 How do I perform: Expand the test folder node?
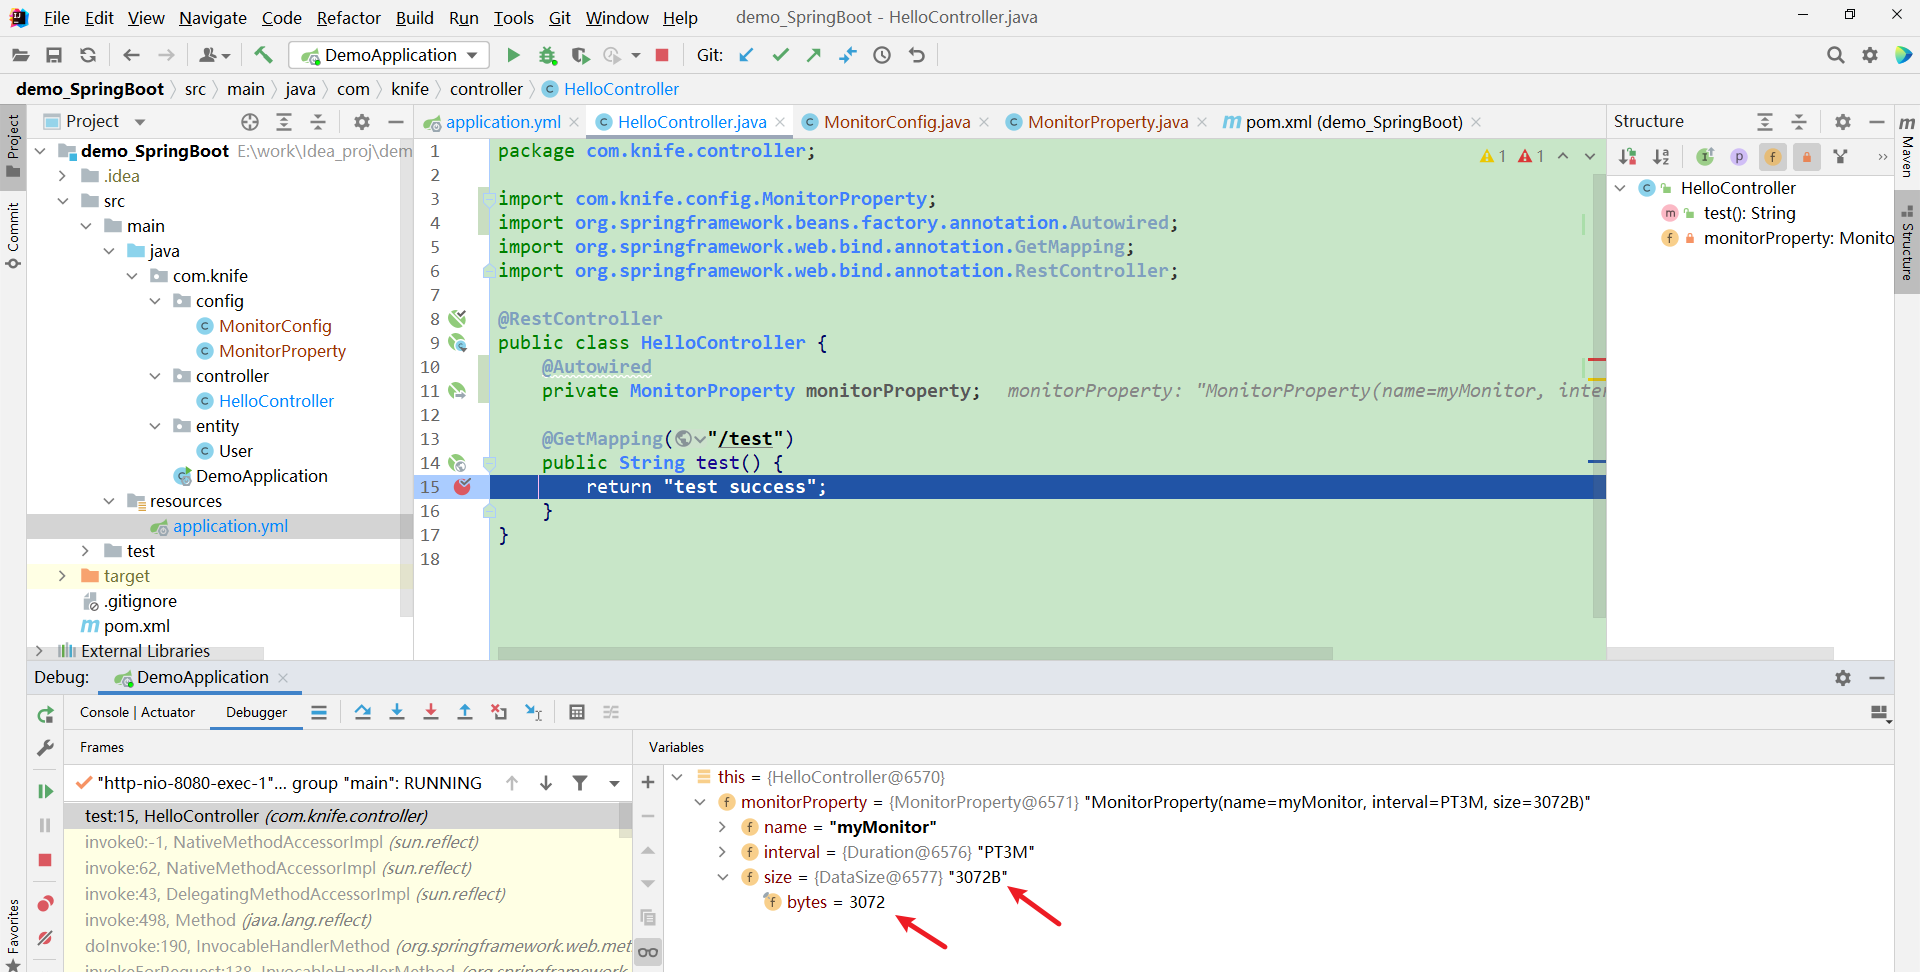point(86,551)
